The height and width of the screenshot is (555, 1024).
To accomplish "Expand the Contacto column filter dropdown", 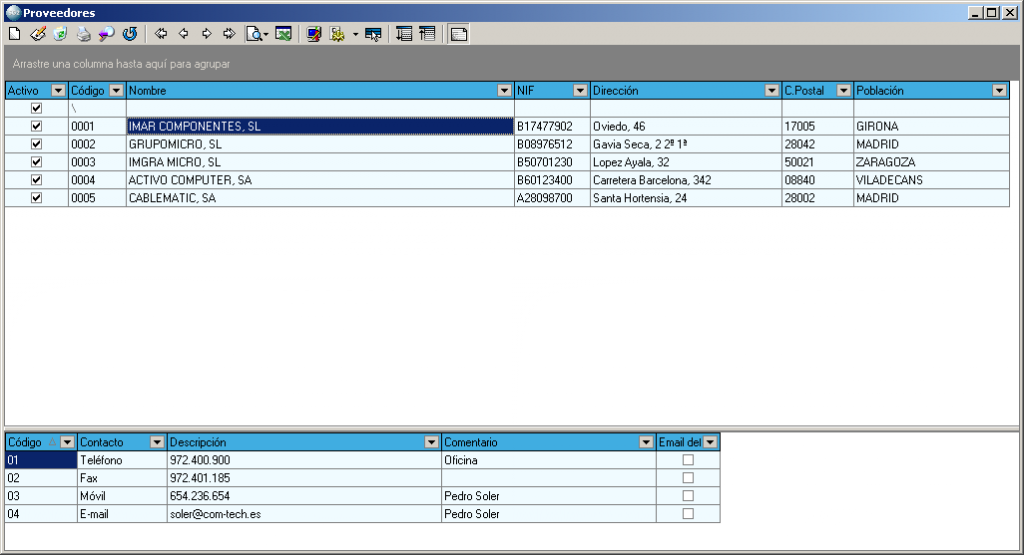I will (157, 442).
